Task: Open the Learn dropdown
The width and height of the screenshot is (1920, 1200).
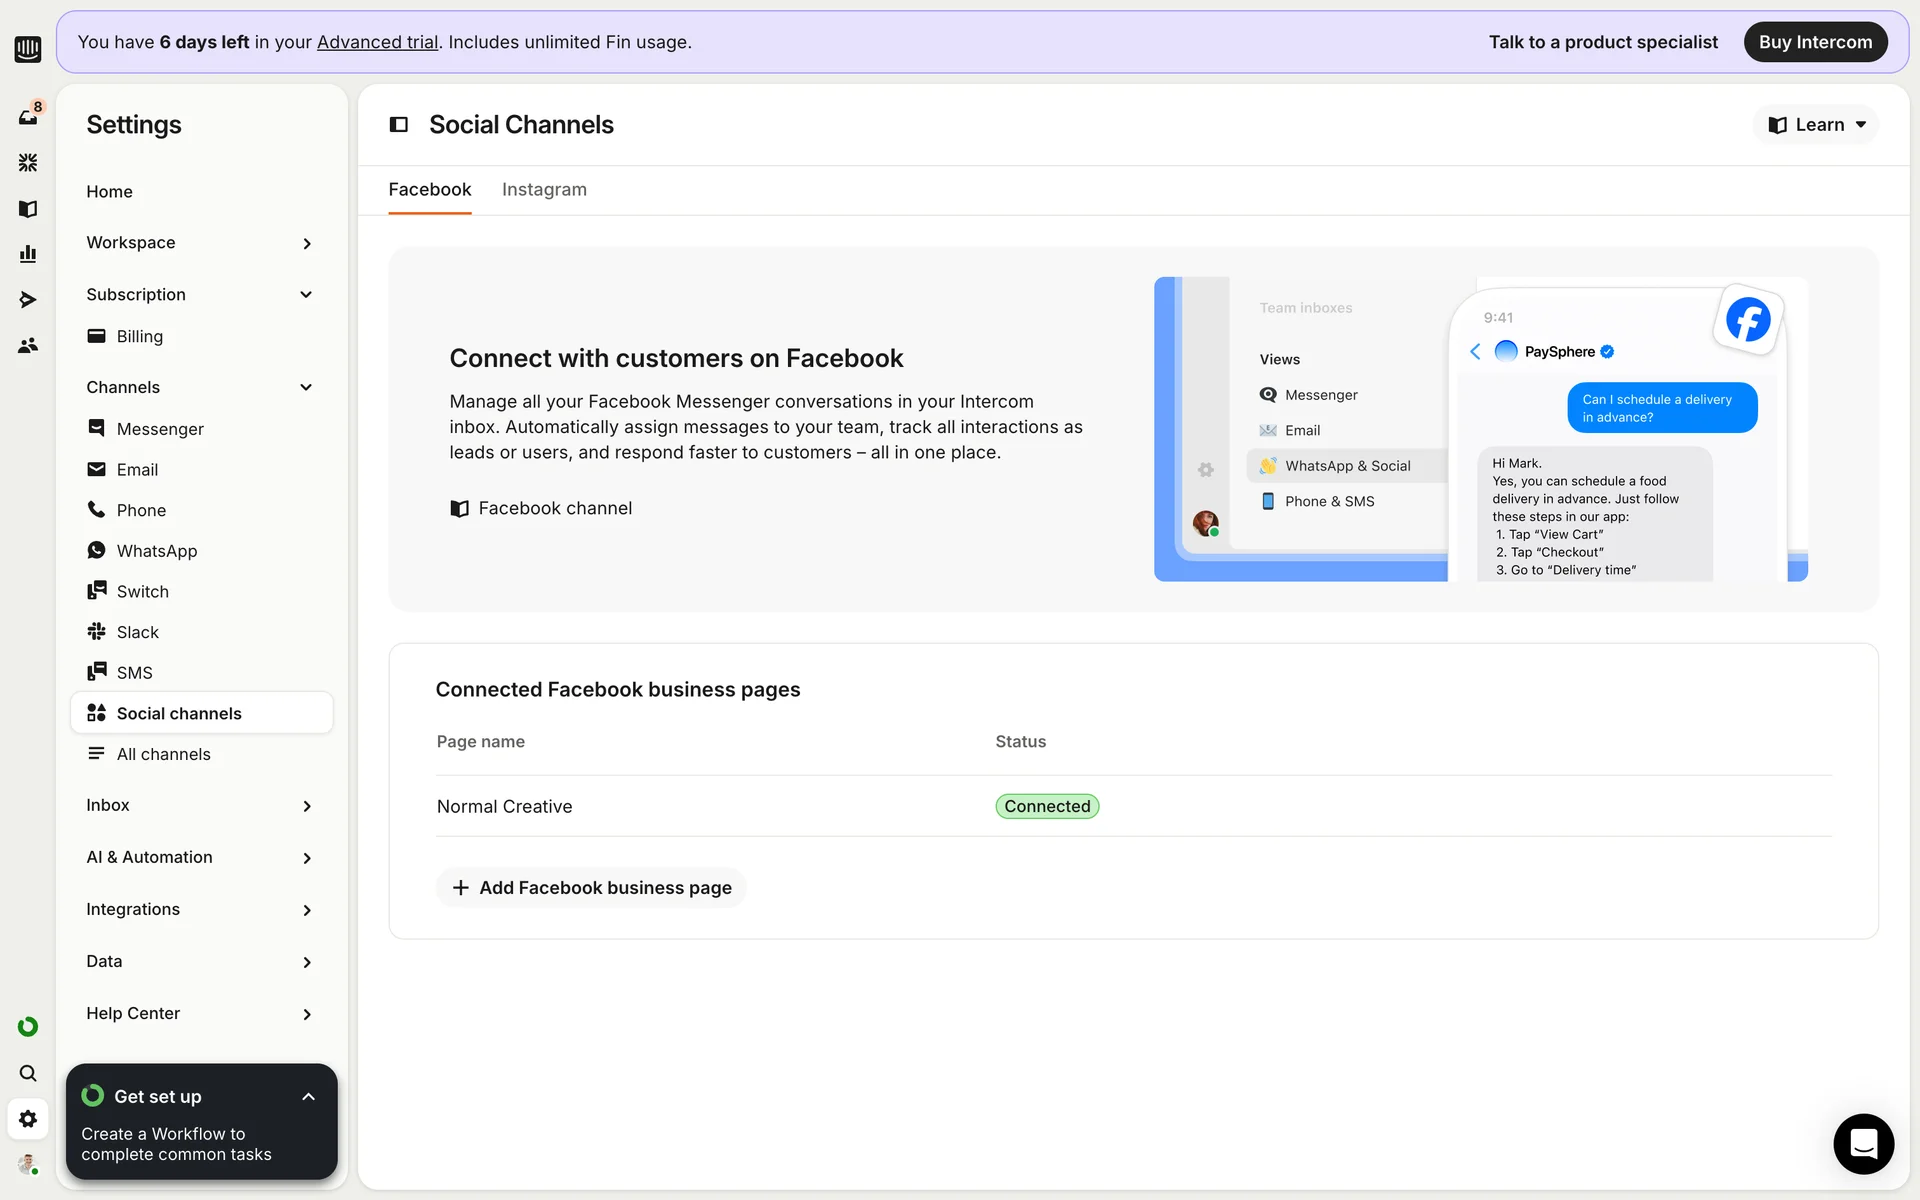Action: coord(1816,125)
